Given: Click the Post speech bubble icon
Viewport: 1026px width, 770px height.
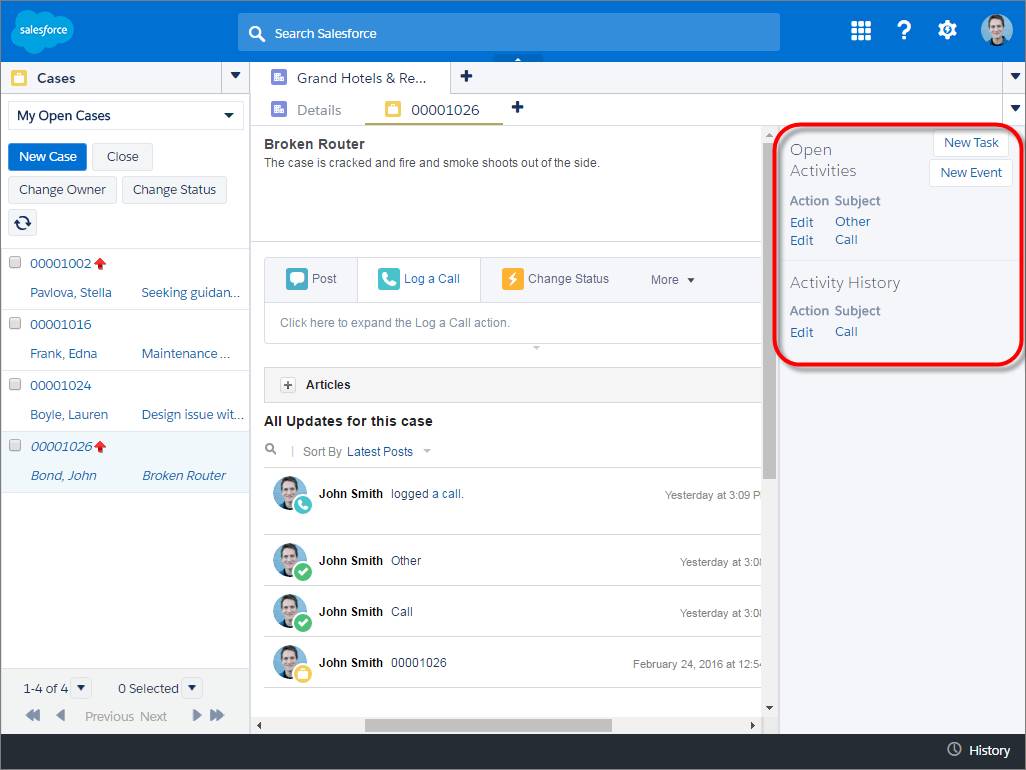Looking at the screenshot, I should pos(297,279).
